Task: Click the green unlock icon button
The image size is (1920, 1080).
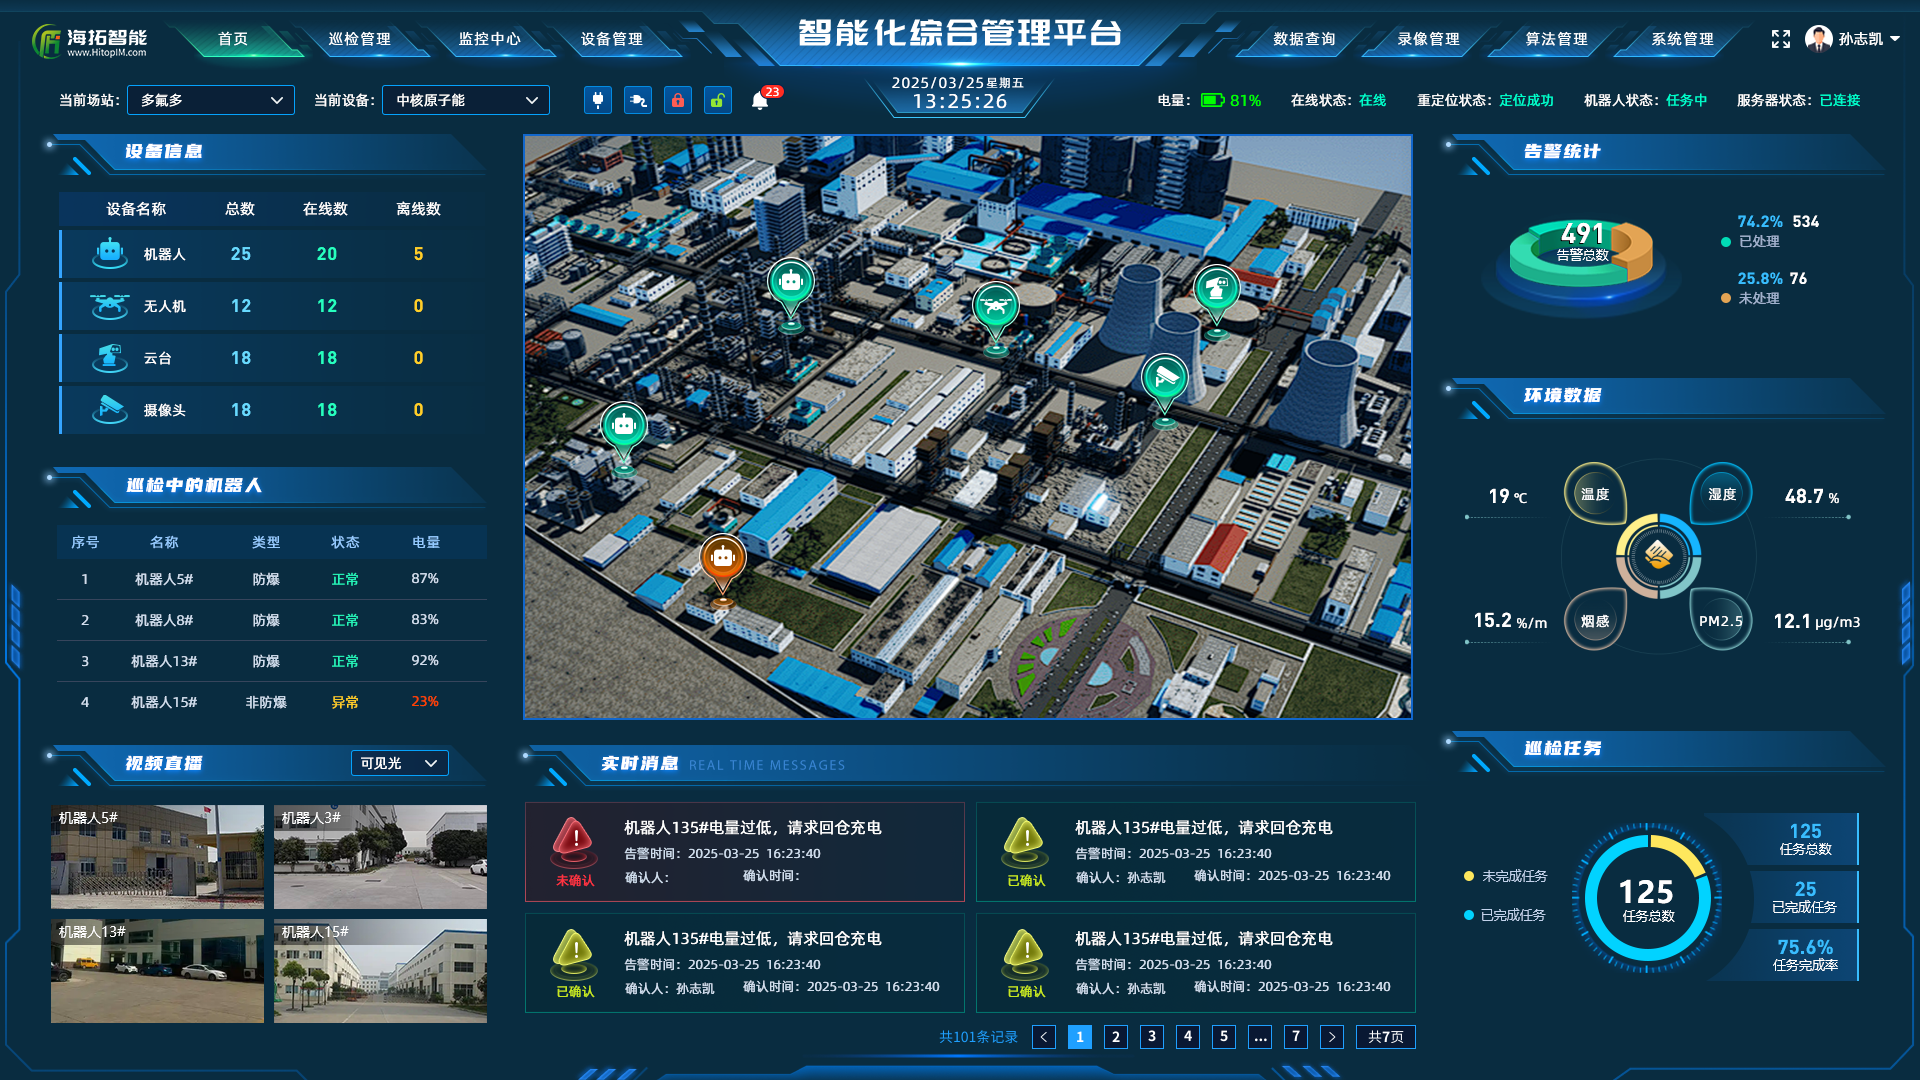Action: click(718, 100)
